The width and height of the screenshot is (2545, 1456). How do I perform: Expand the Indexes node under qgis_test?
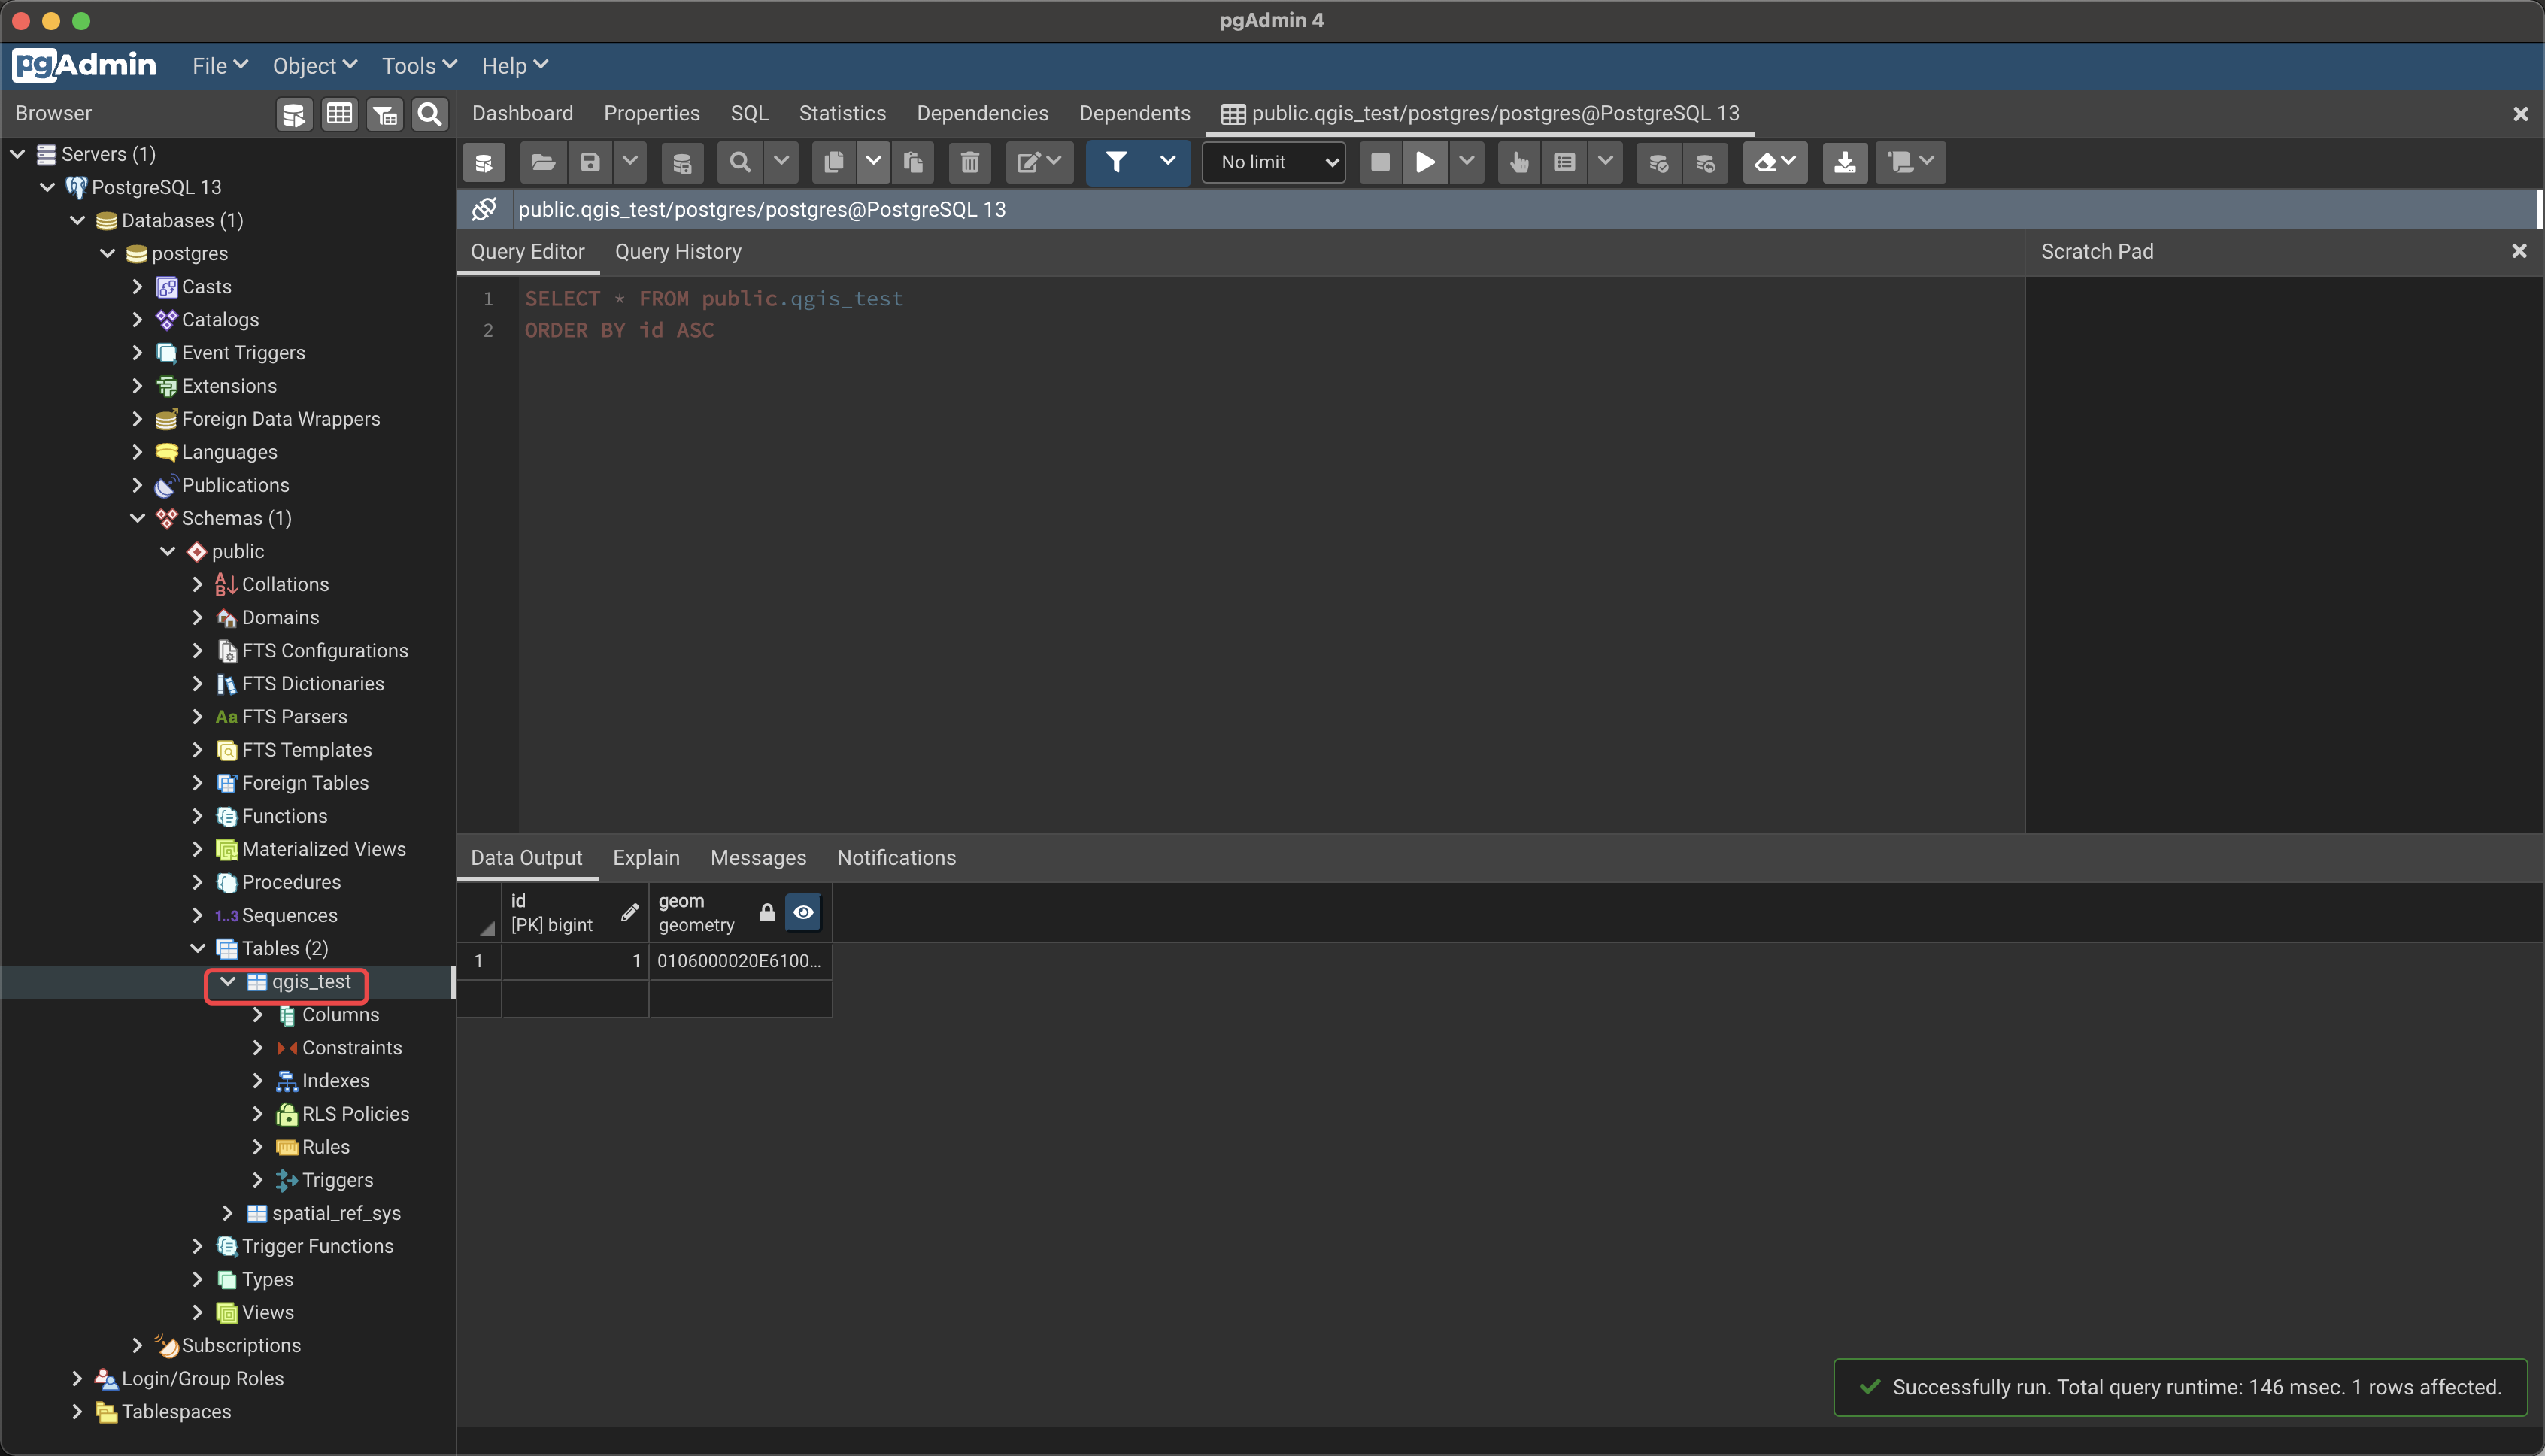coord(257,1080)
